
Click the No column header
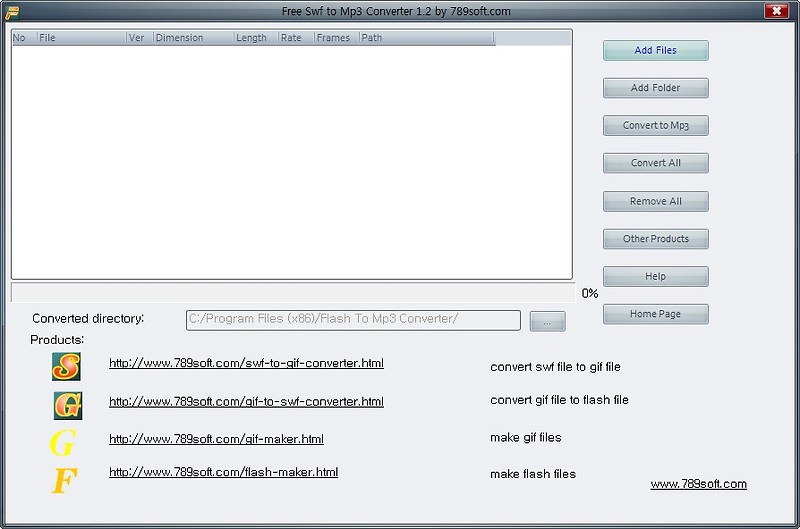pos(24,38)
